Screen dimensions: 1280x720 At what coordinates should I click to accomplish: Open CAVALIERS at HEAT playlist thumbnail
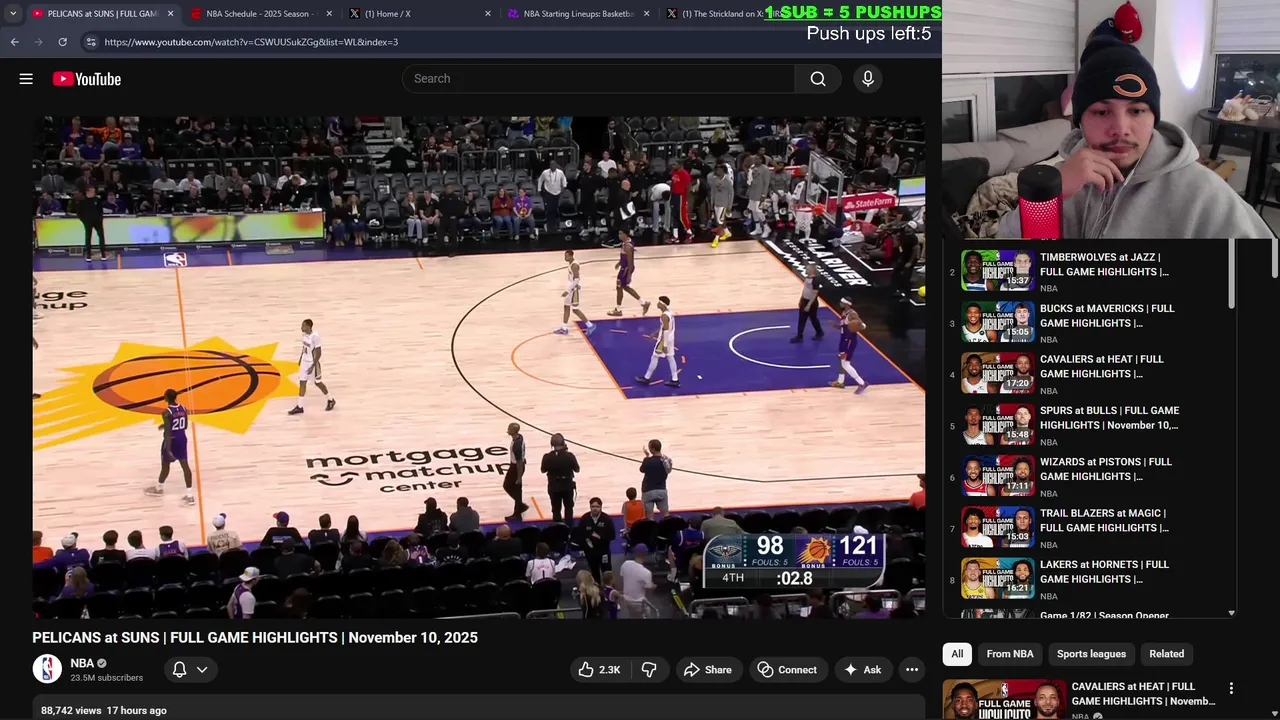pyautogui.click(x=997, y=373)
